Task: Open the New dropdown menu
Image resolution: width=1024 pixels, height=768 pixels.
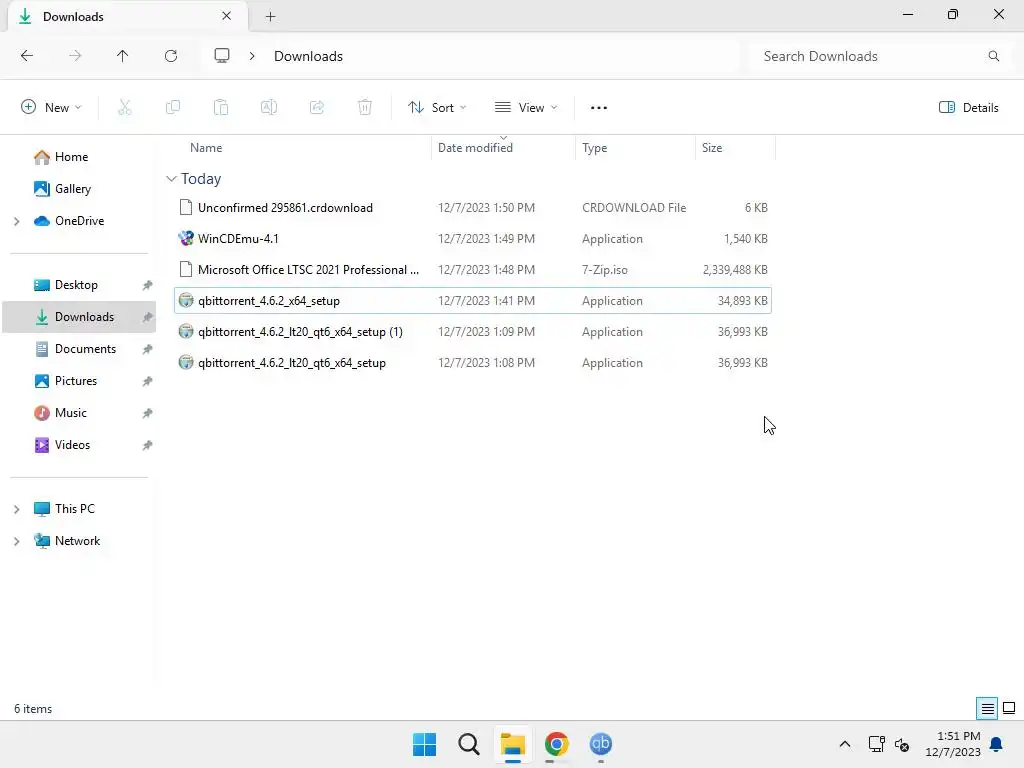Action: [52, 108]
